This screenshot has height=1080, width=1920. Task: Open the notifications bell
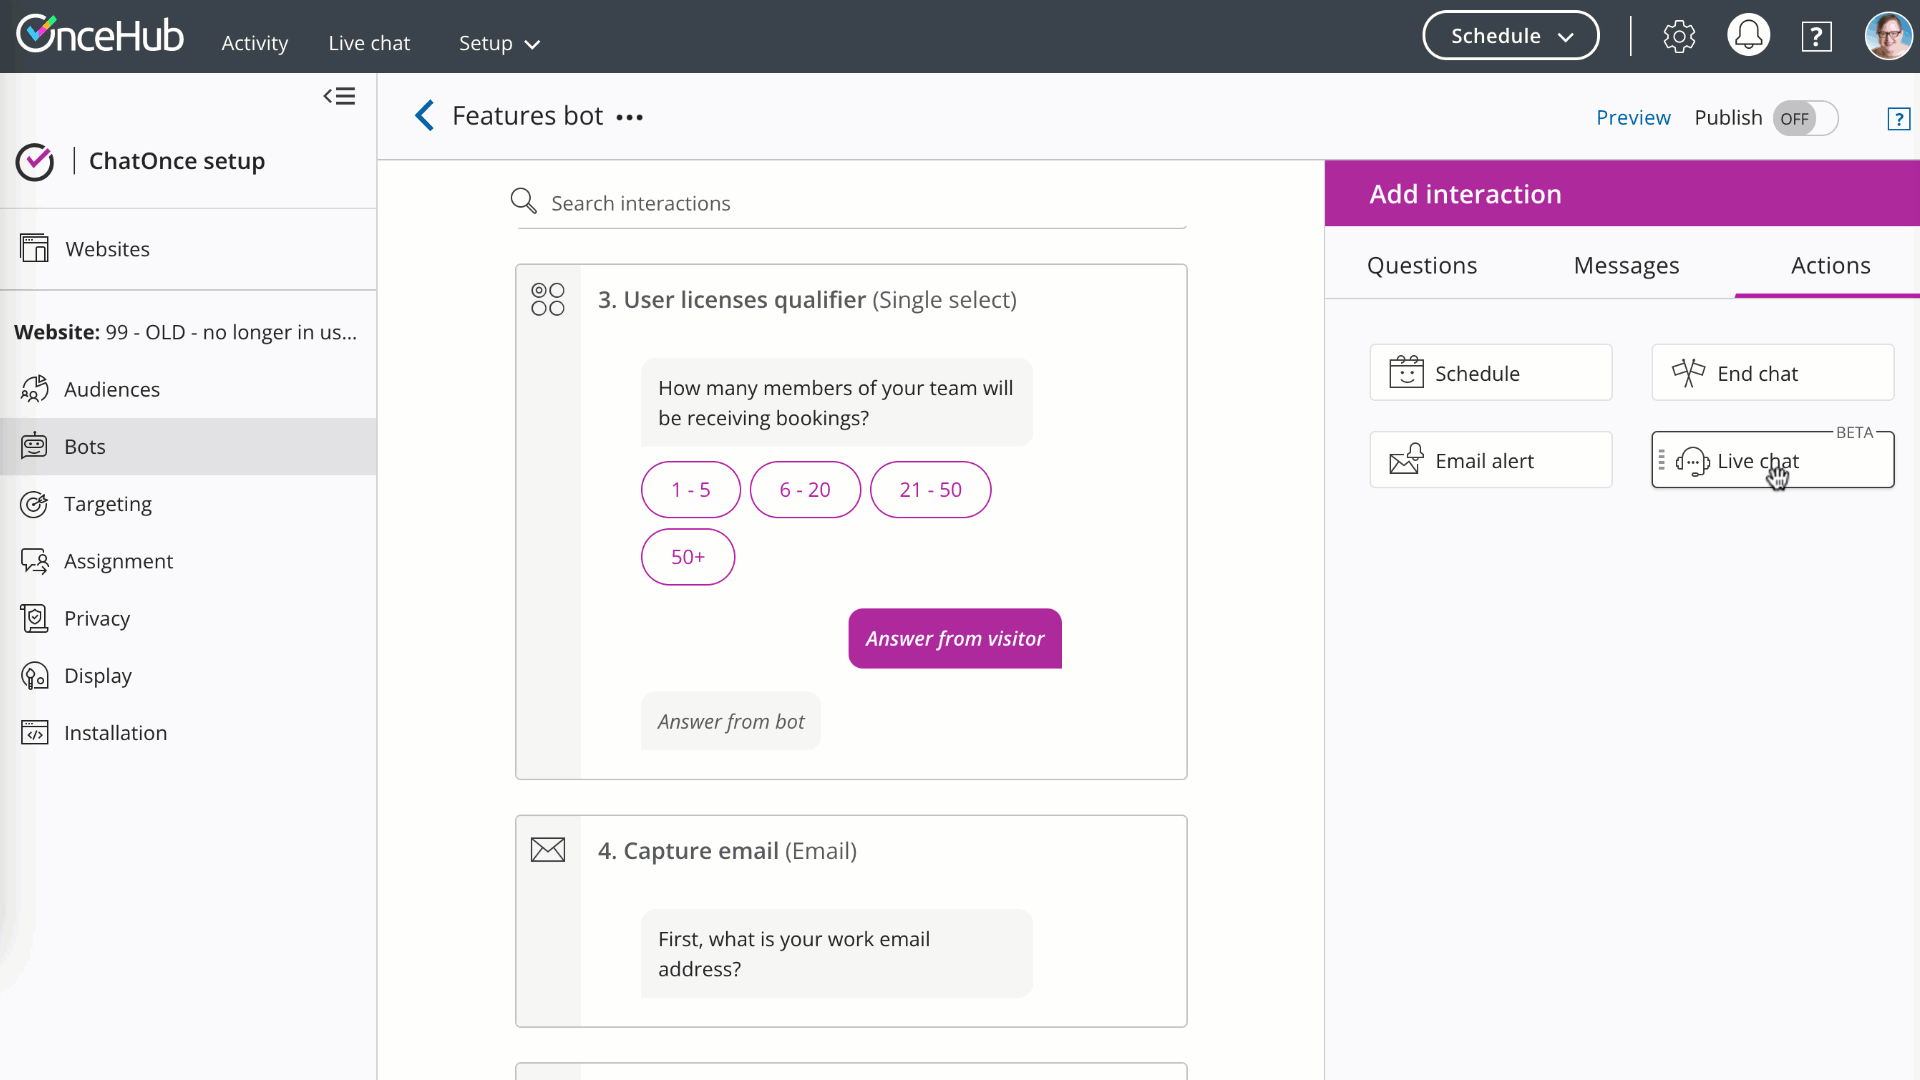tap(1748, 36)
